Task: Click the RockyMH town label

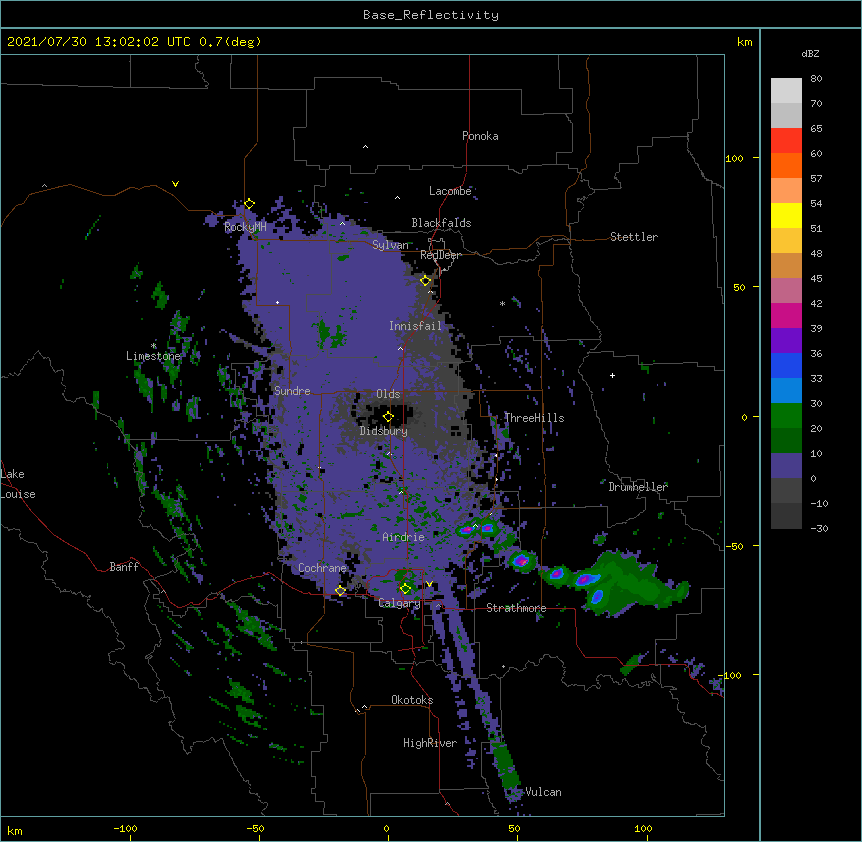Action: point(245,227)
